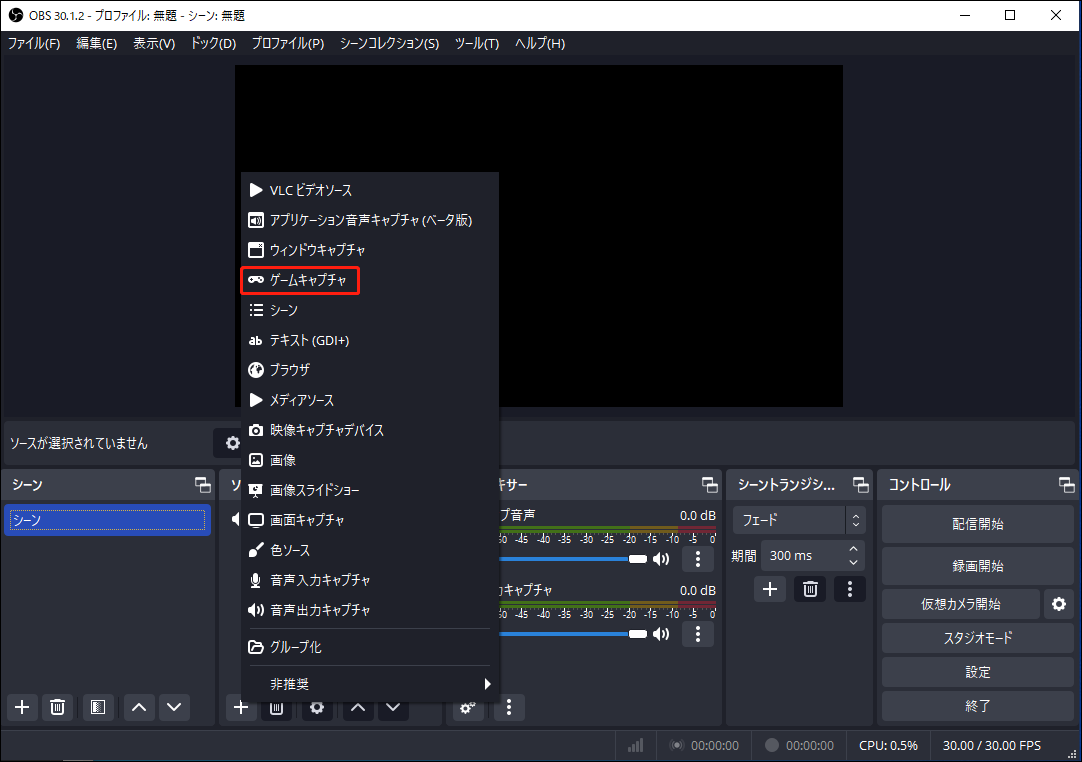Viewport: 1082px width, 762px height.
Task: Click the 配信開始 button
Action: [x=977, y=524]
